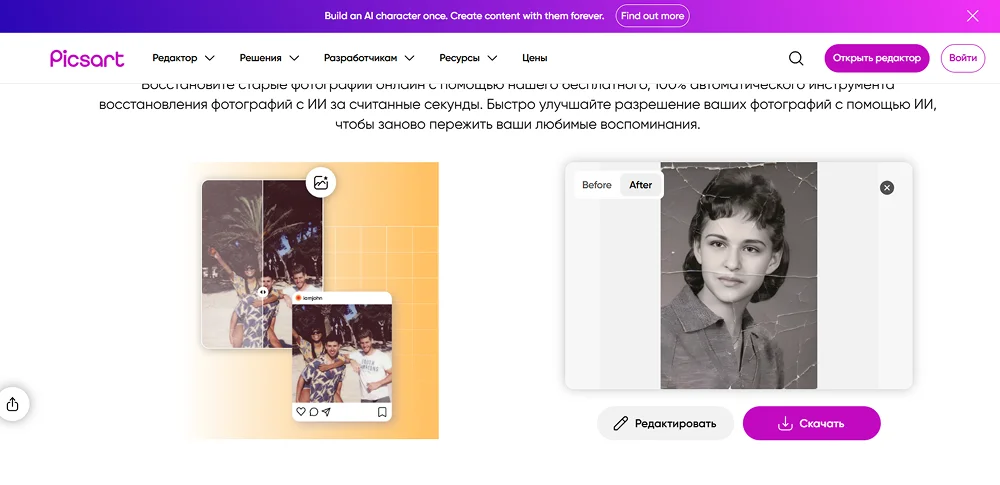
Task: Click the AI image enhance icon badge
Action: (x=320, y=183)
